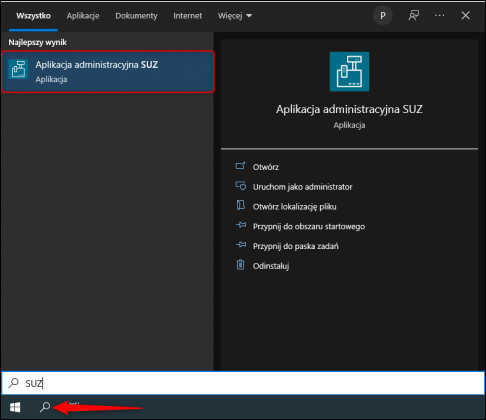Expand the Więcej dropdown

[235, 16]
